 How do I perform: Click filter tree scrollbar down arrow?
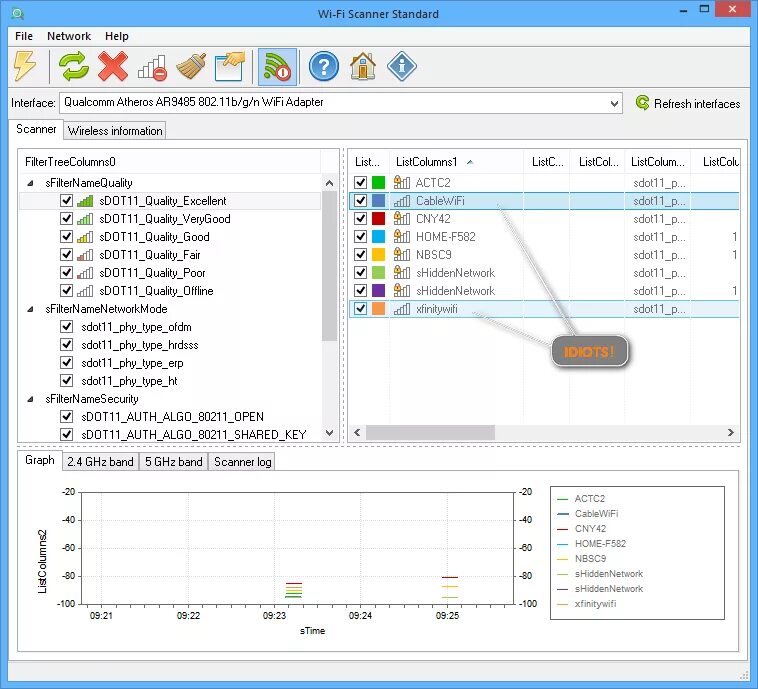pyautogui.click(x=329, y=433)
